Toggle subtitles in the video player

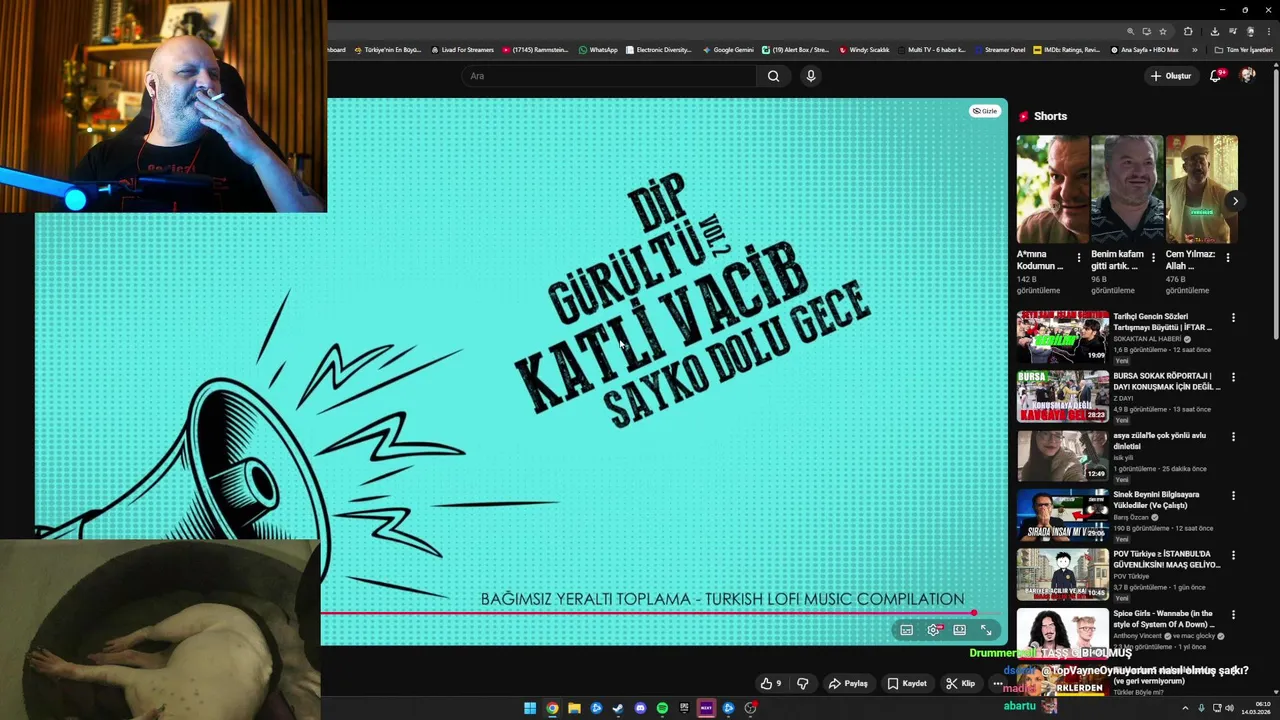907,630
